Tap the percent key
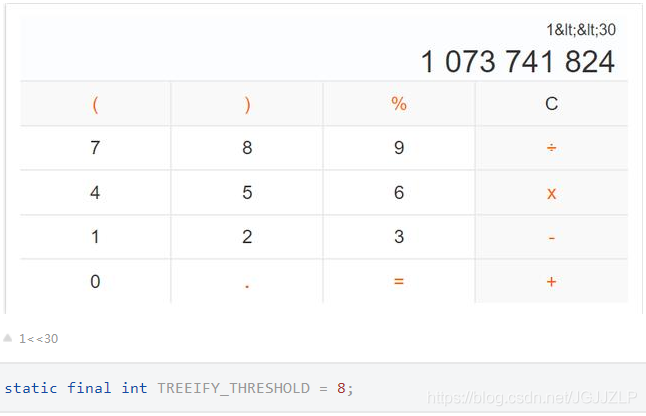The image size is (646, 416). [399, 104]
